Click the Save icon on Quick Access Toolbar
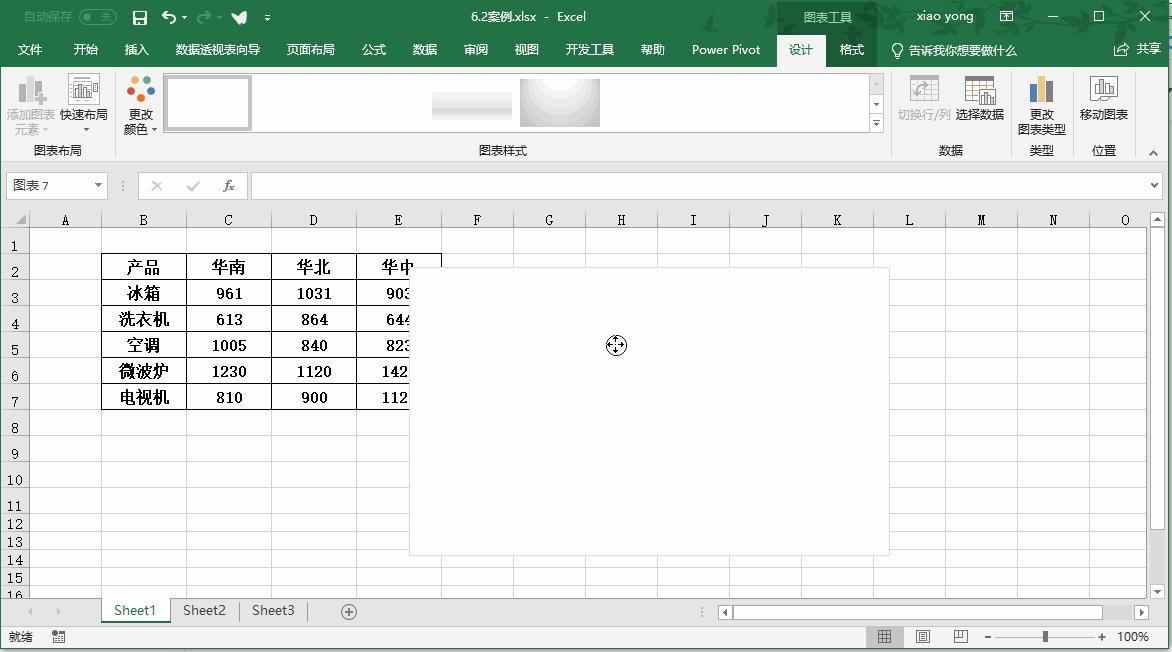 pyautogui.click(x=139, y=16)
